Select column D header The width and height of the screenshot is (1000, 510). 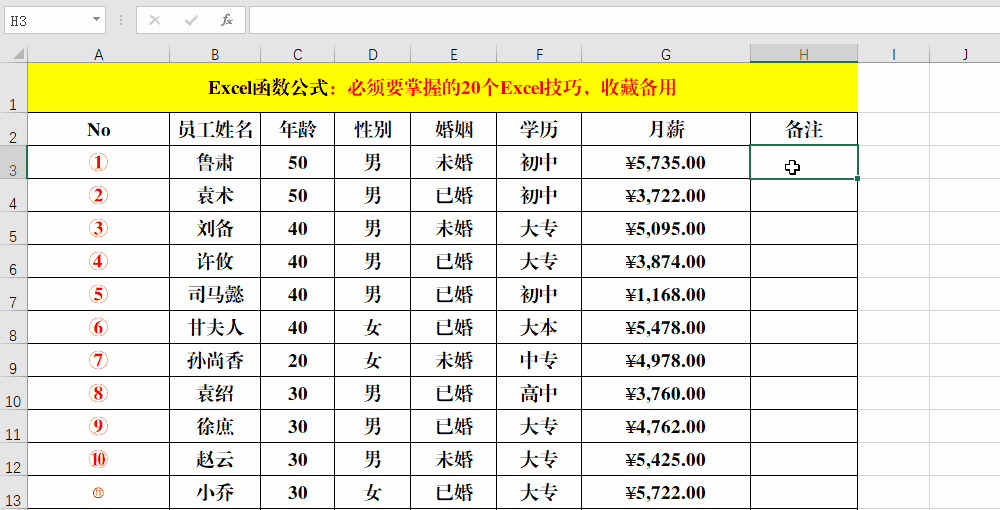pos(372,54)
